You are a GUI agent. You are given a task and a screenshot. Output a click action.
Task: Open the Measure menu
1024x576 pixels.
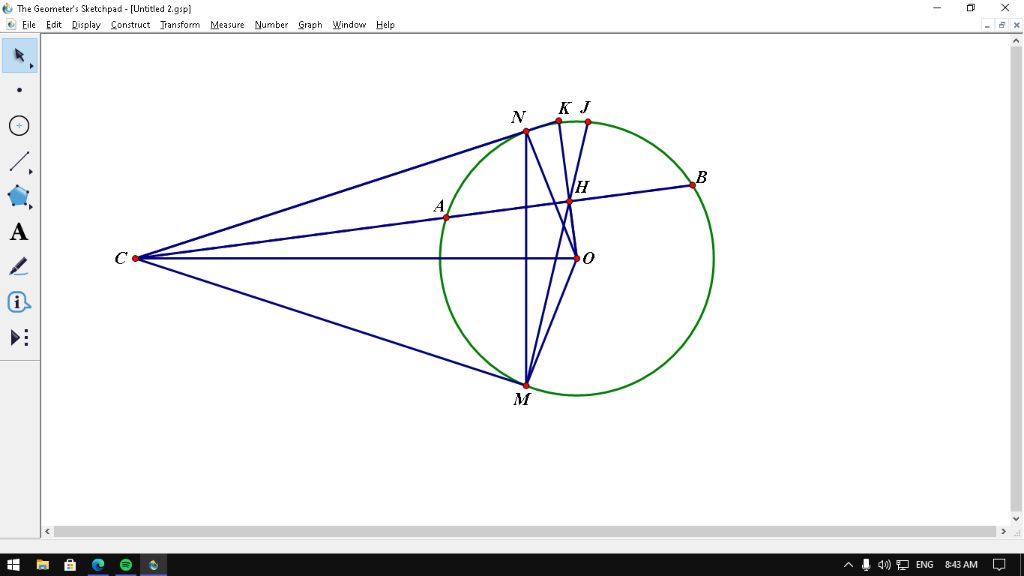pos(227,25)
